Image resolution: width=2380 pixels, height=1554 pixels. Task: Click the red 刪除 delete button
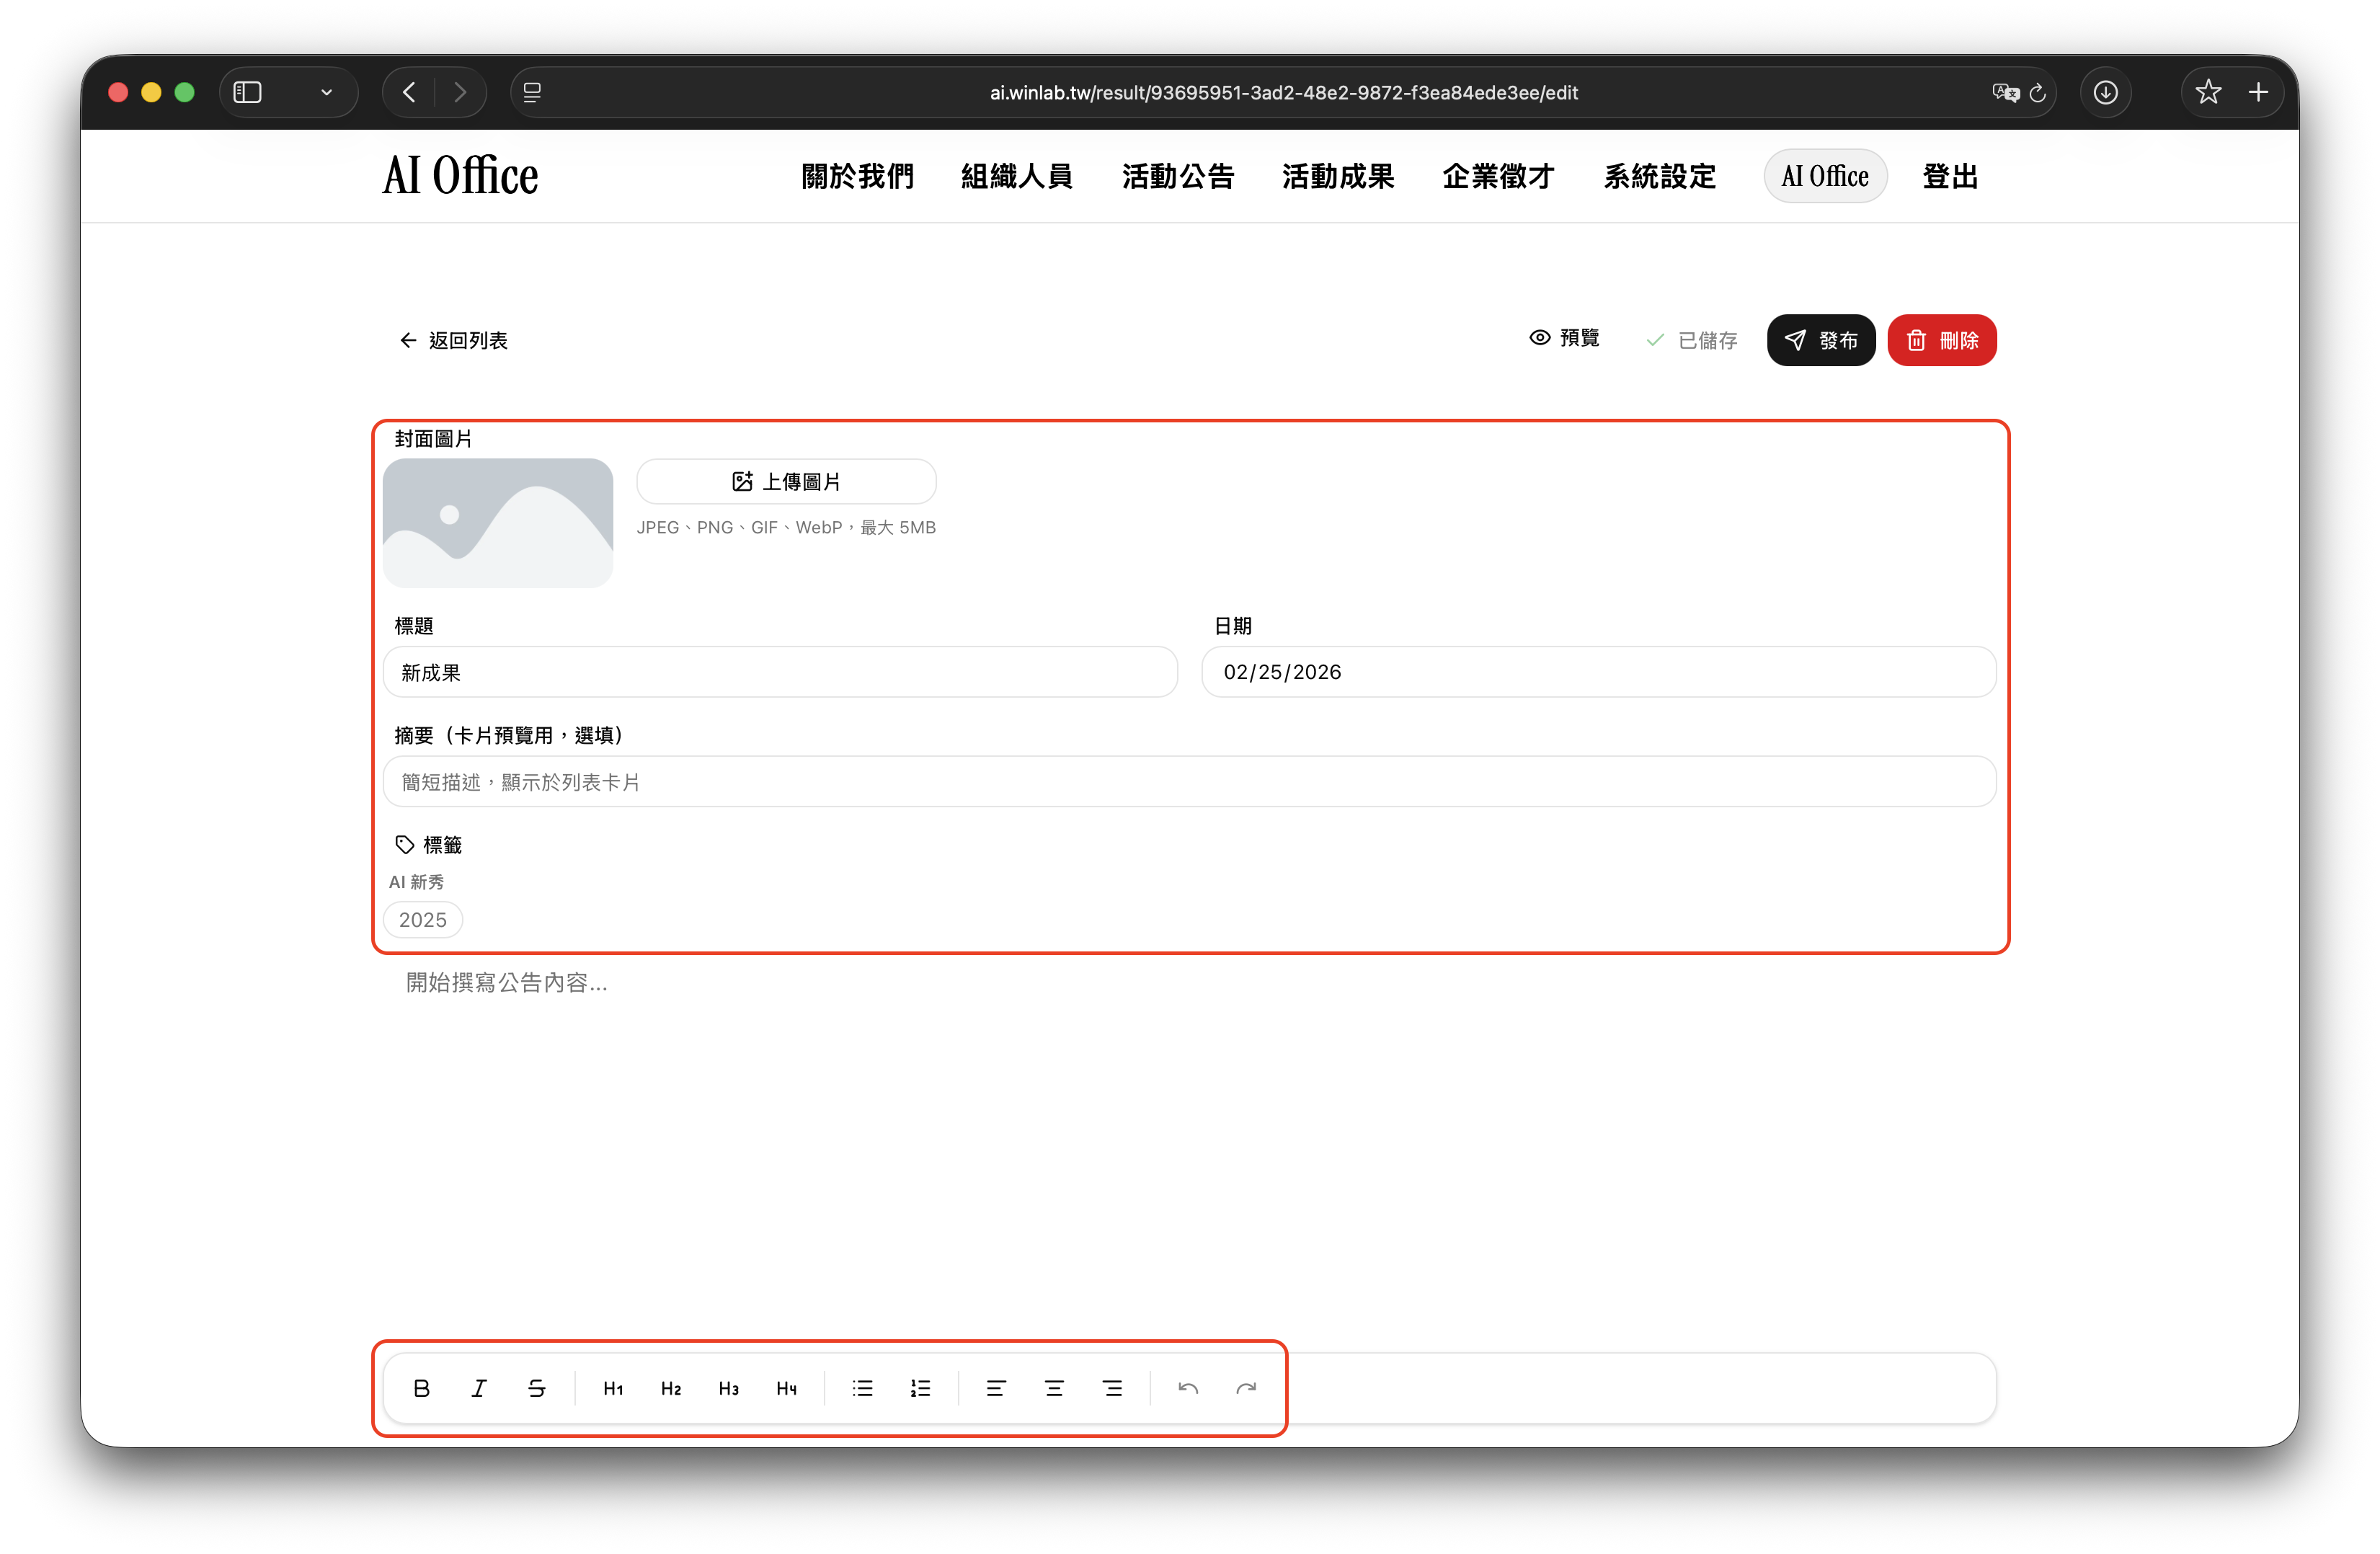[1941, 340]
